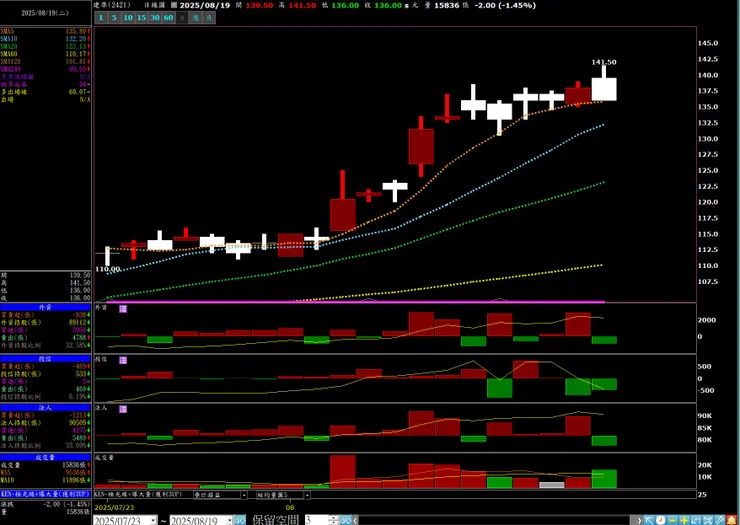The height and width of the screenshot is (525, 740).
Task: Click the blue 法人 panel header
Action: tap(45, 407)
